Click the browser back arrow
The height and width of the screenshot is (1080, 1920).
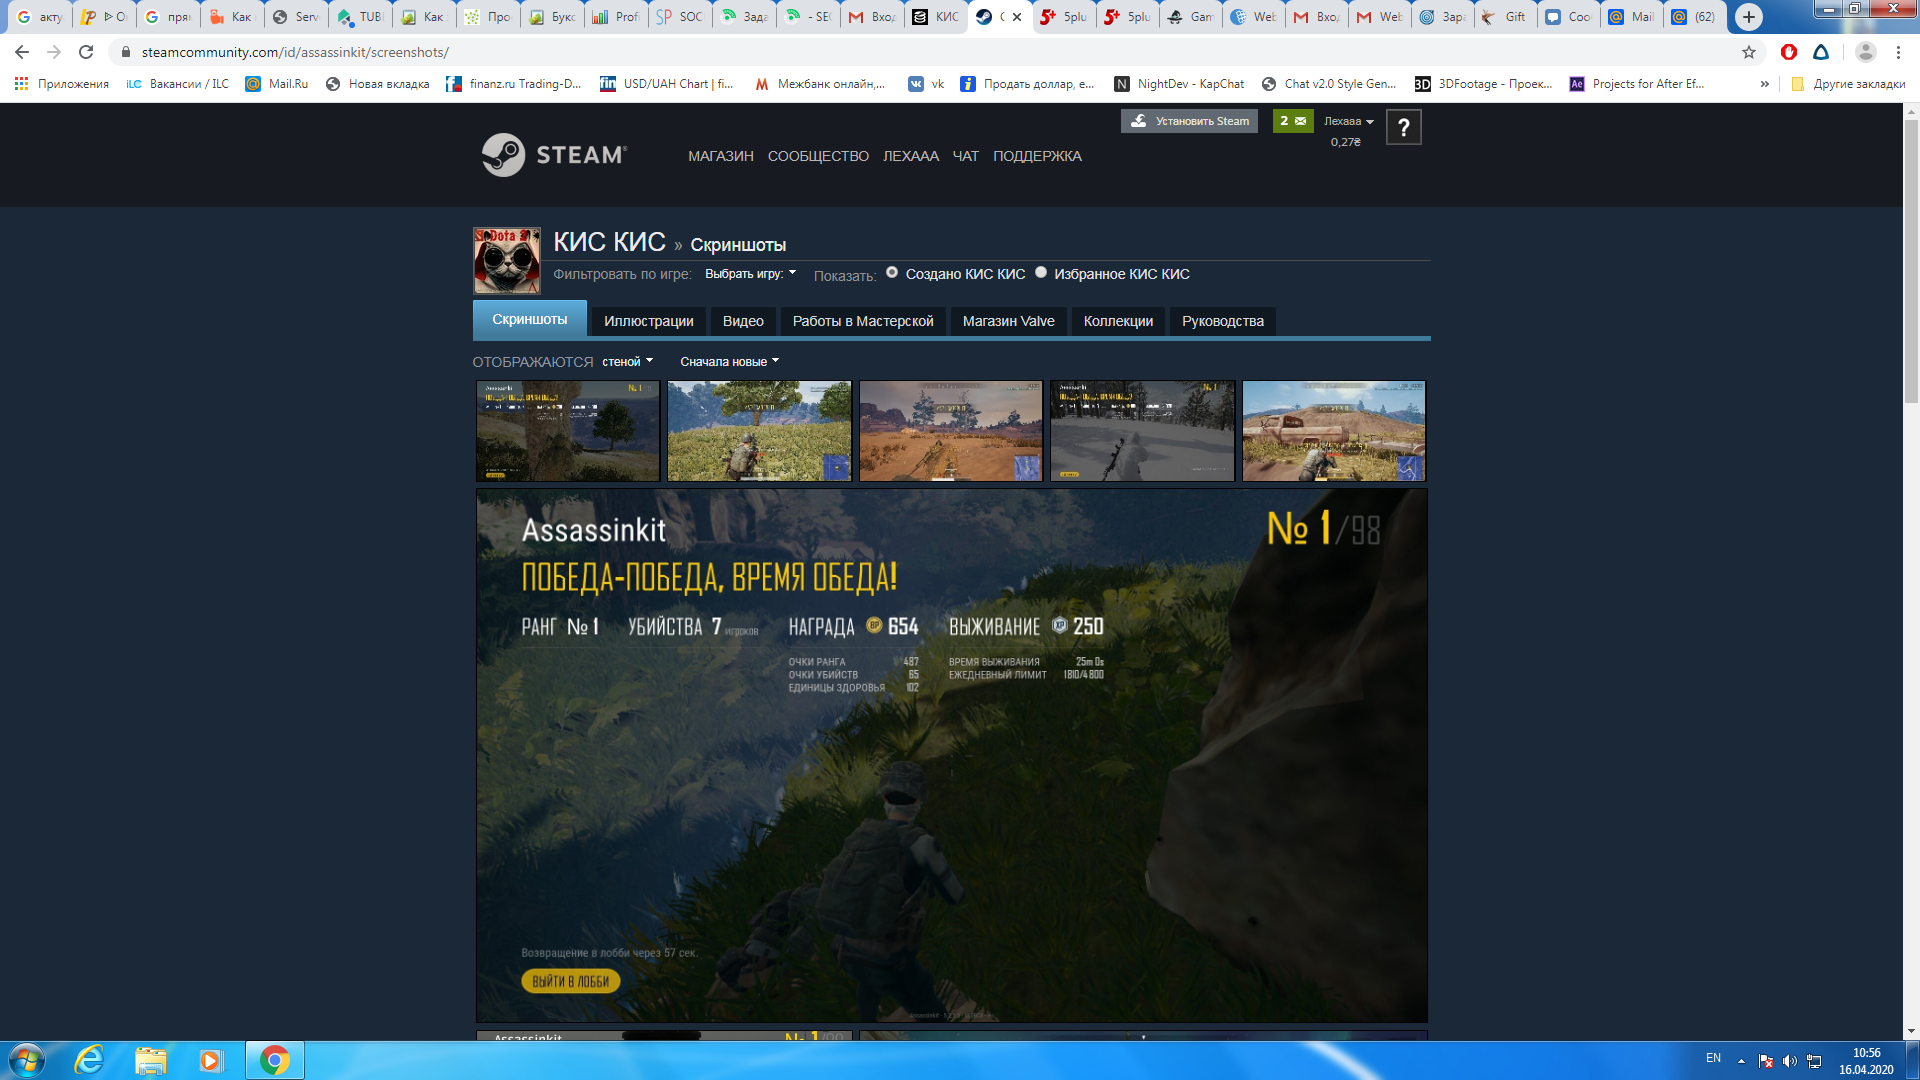coord(22,52)
